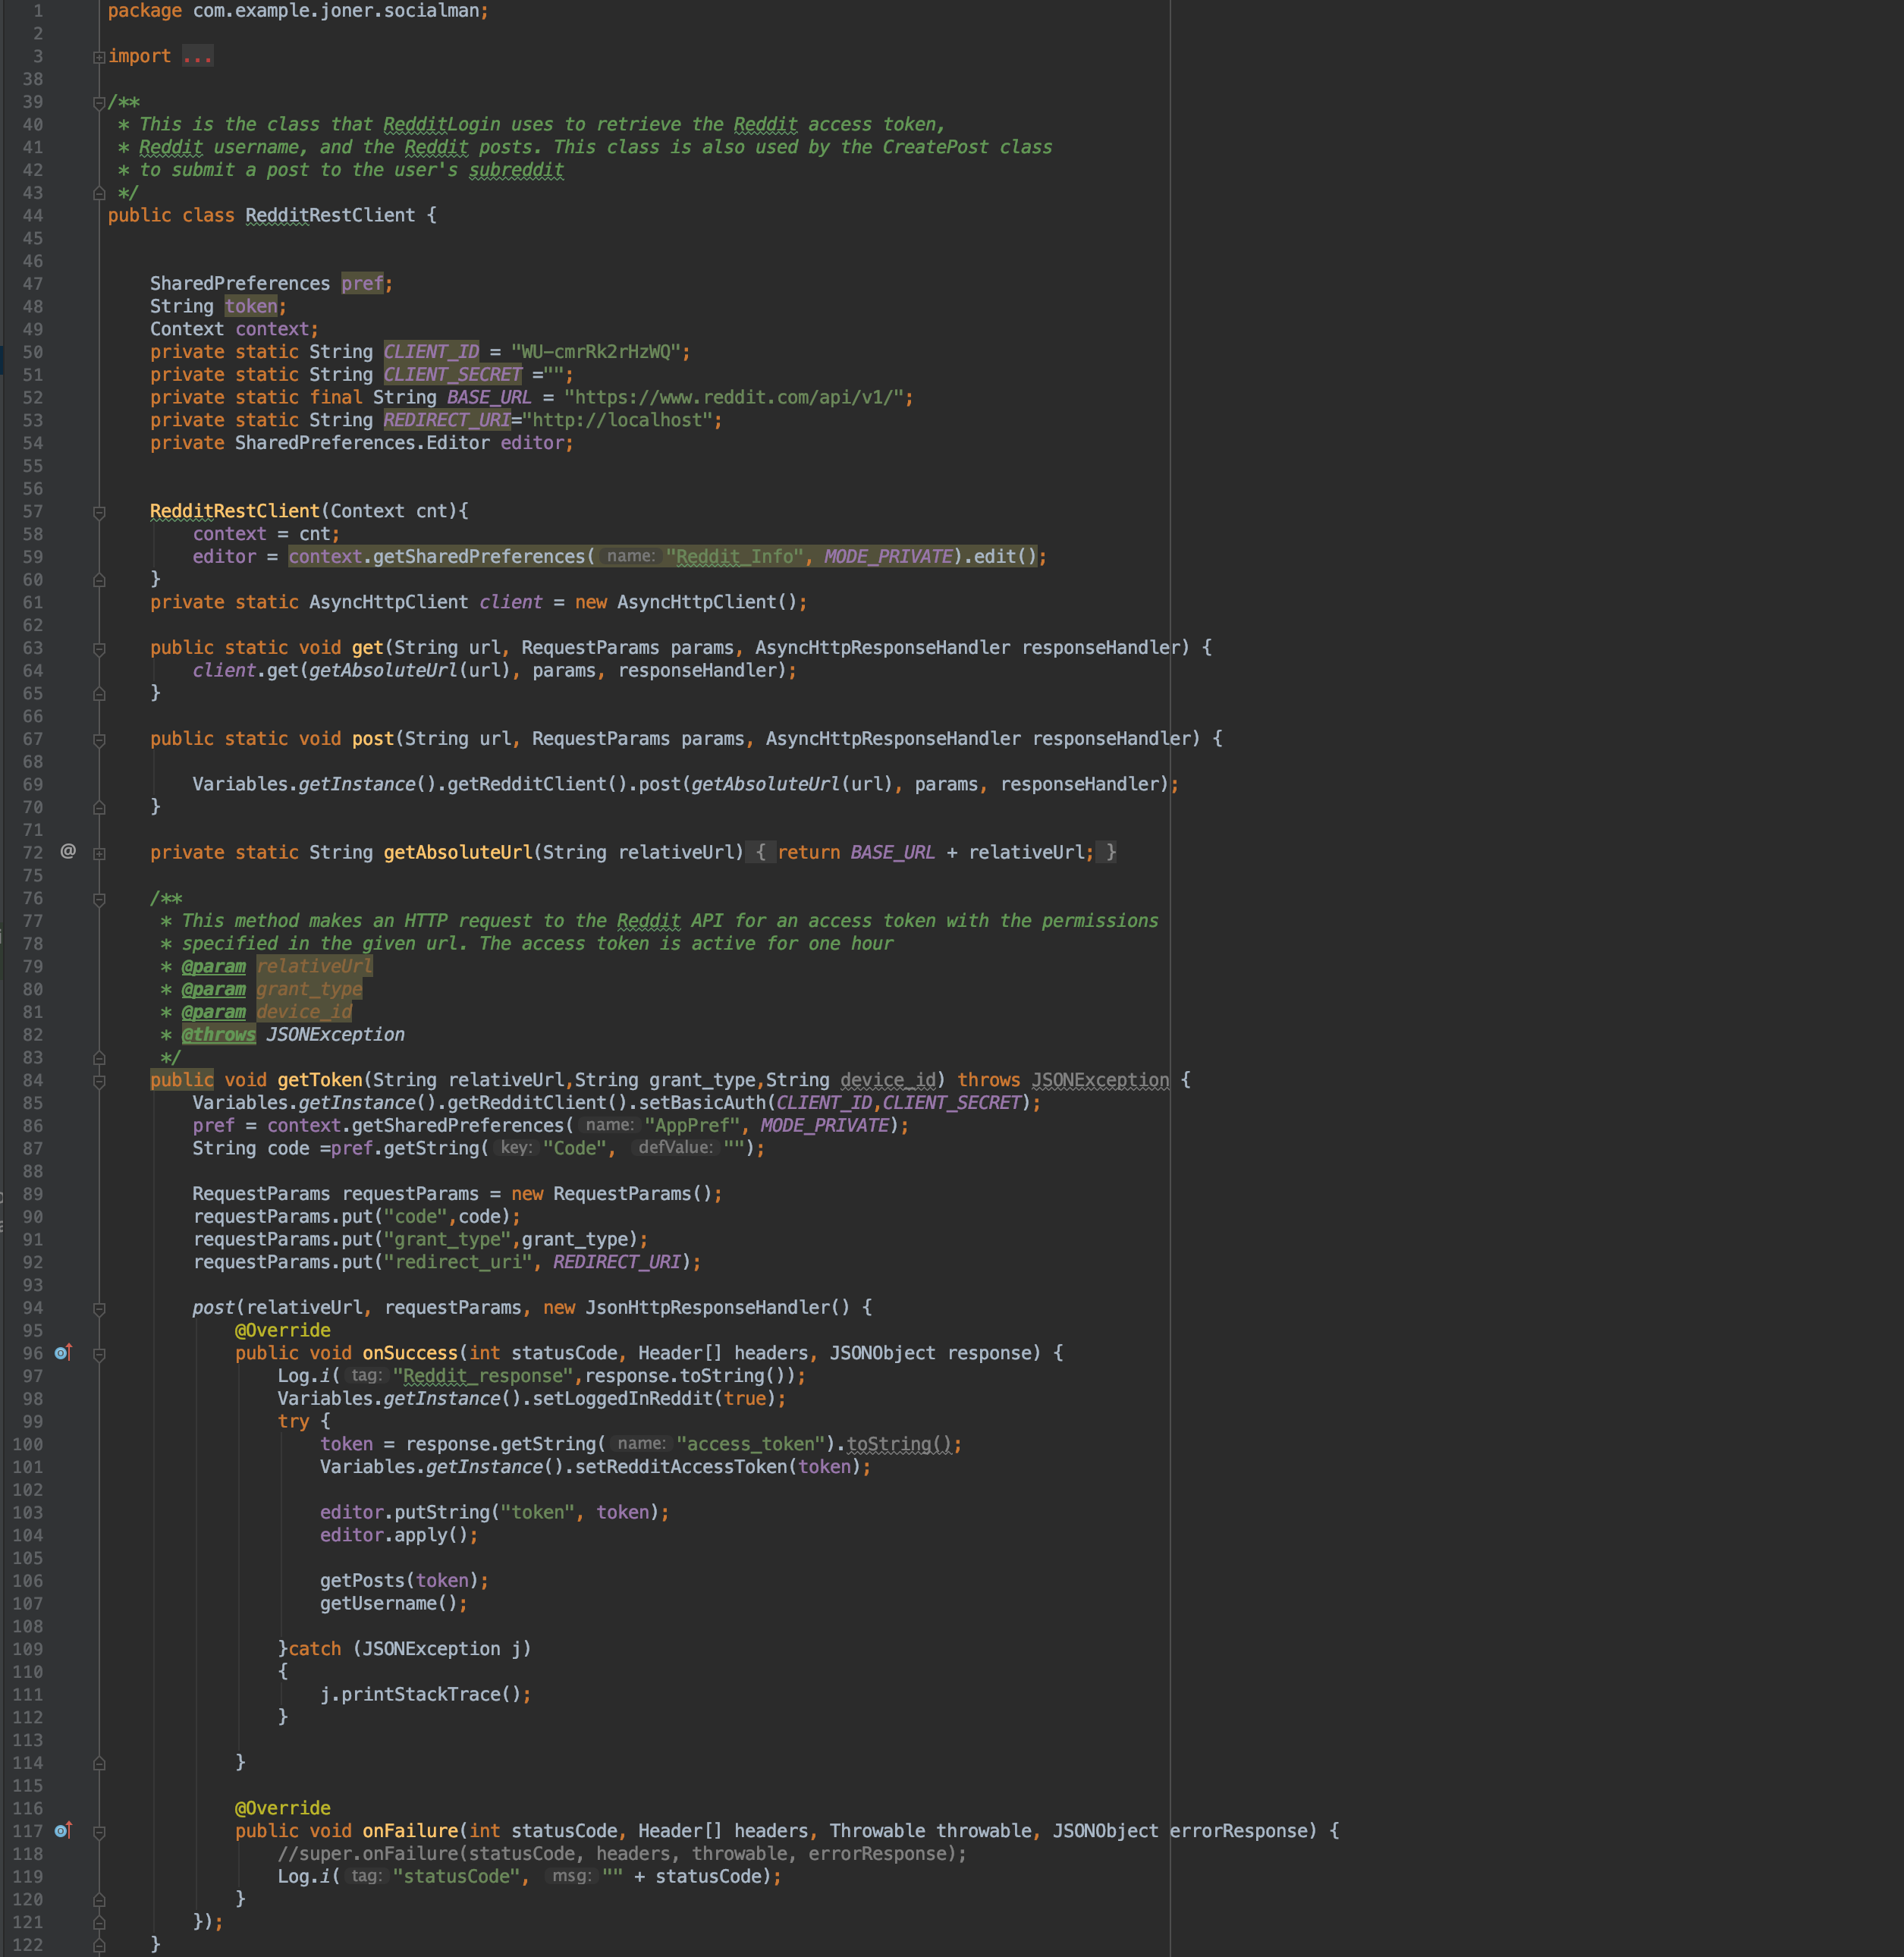Viewport: 1904px width, 1957px height.
Task: Click the fold end marker on line 60
Action: (99, 580)
